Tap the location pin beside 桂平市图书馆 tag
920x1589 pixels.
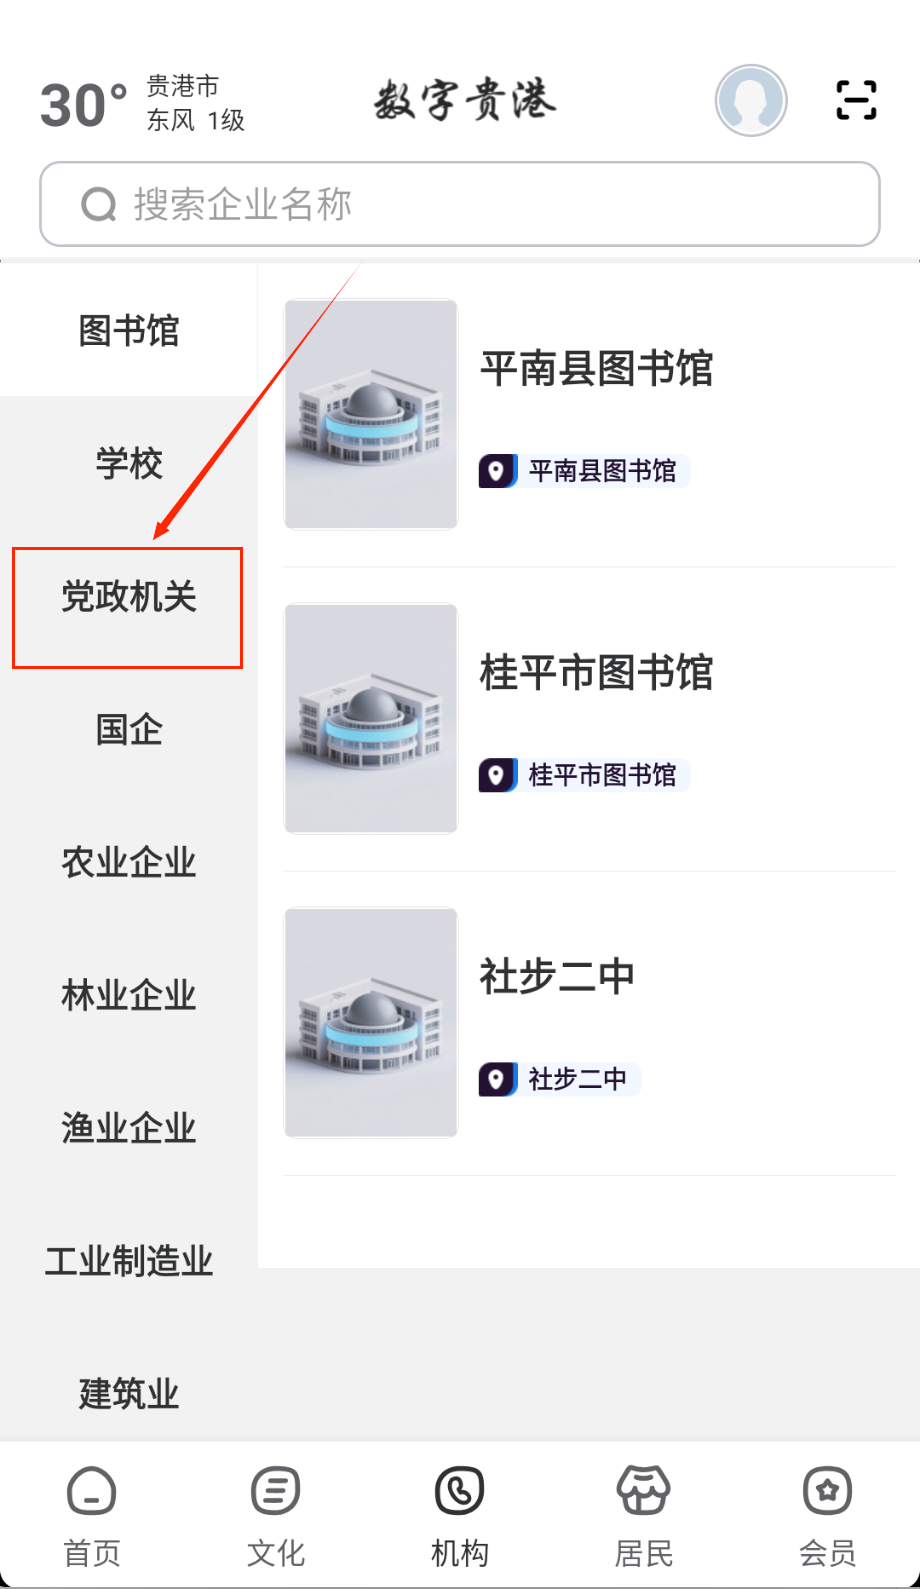tap(497, 775)
